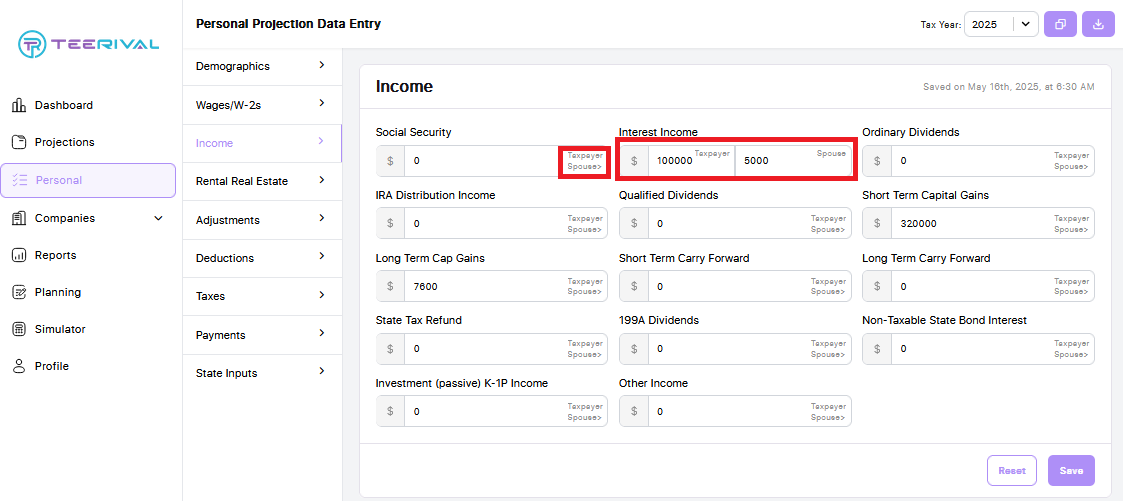Toggle Taxpayer/Spouse split for Social Security
The height and width of the screenshot is (501, 1123).
(x=584, y=161)
